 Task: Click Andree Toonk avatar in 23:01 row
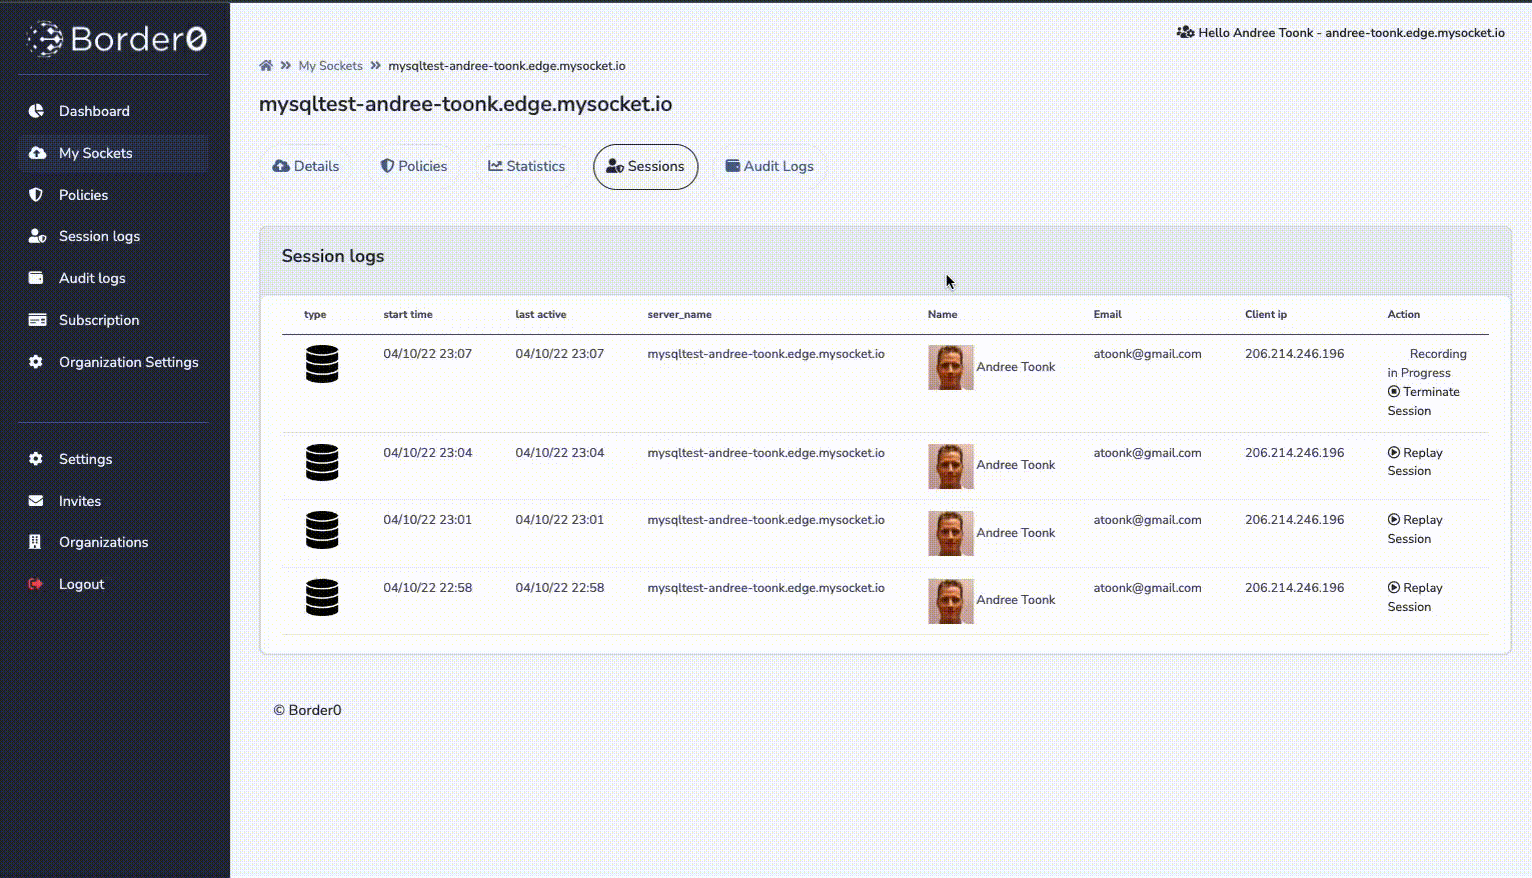coord(951,534)
